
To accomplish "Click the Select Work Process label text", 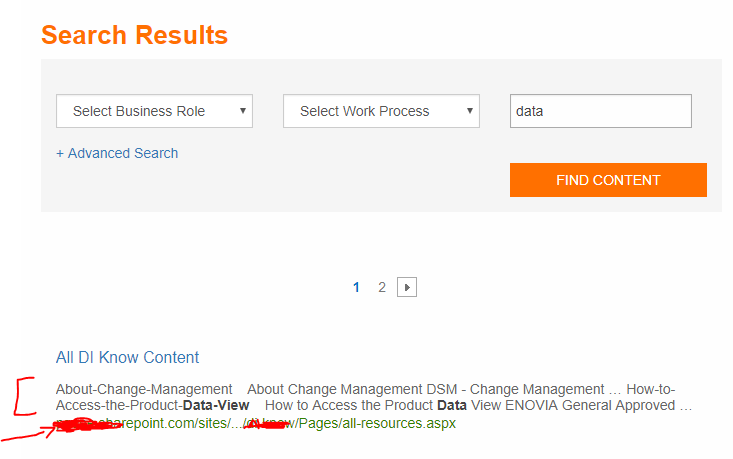I will point(365,111).
